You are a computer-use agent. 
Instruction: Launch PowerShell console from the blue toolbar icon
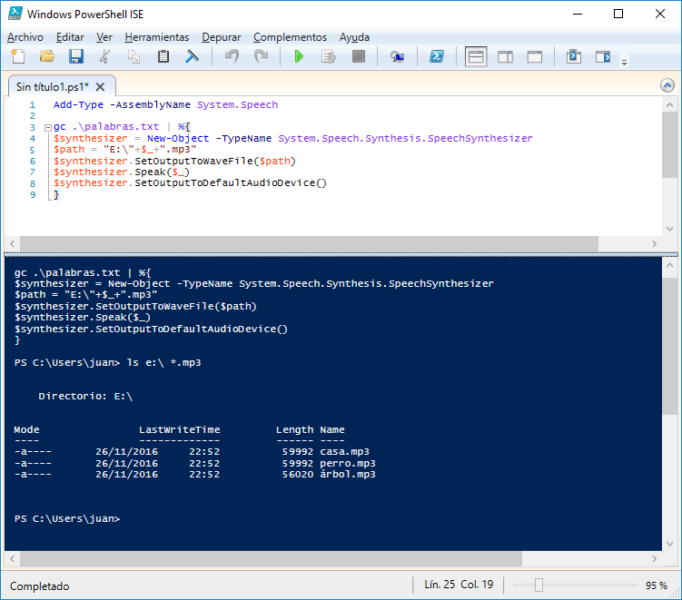pyautogui.click(x=437, y=57)
